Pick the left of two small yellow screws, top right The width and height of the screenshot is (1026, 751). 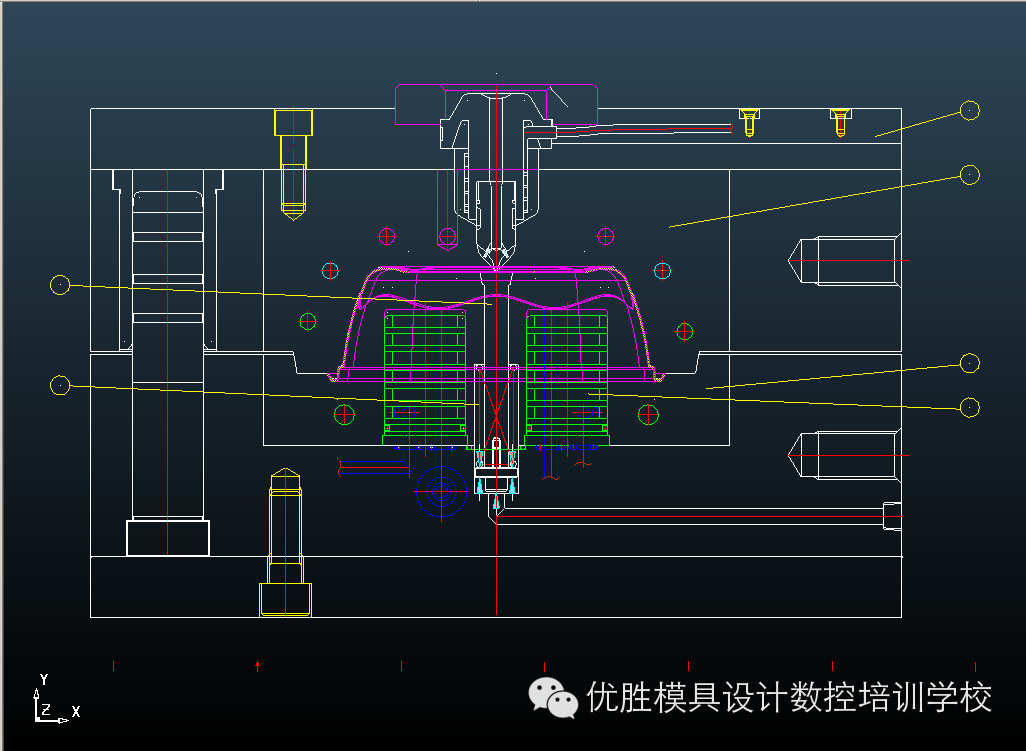coord(749,122)
